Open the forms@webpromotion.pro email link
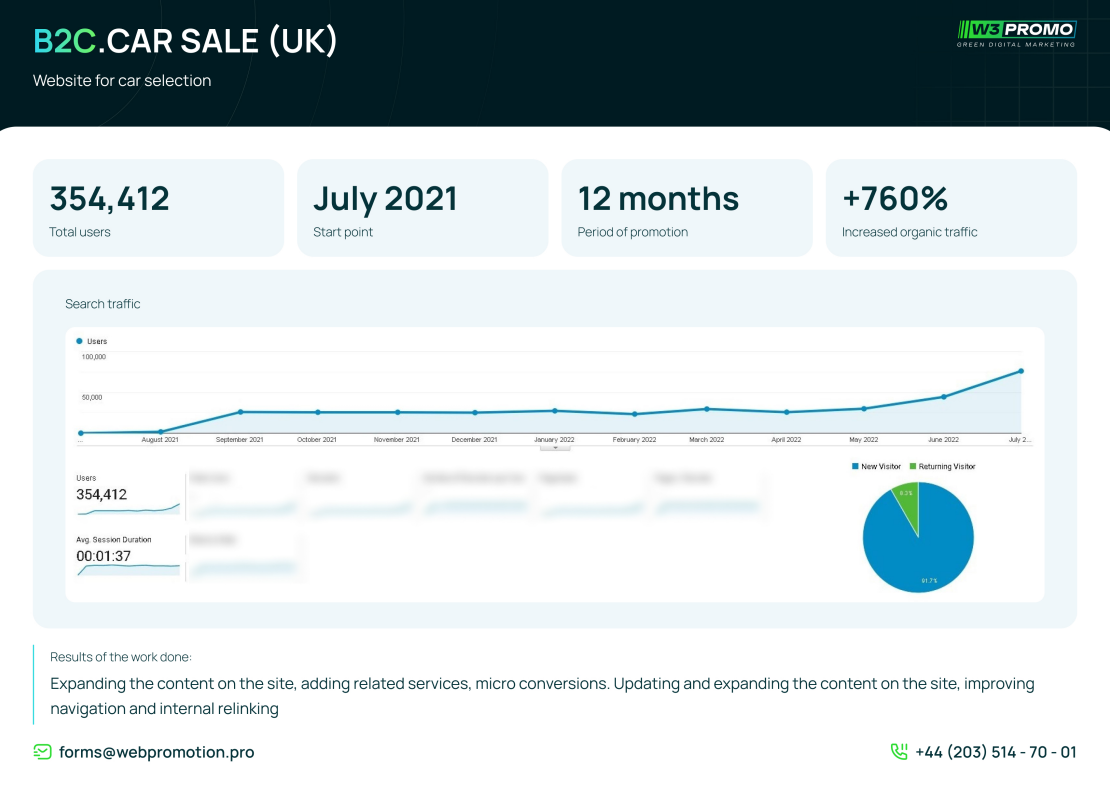This screenshot has height=791, width=1110. tap(156, 752)
